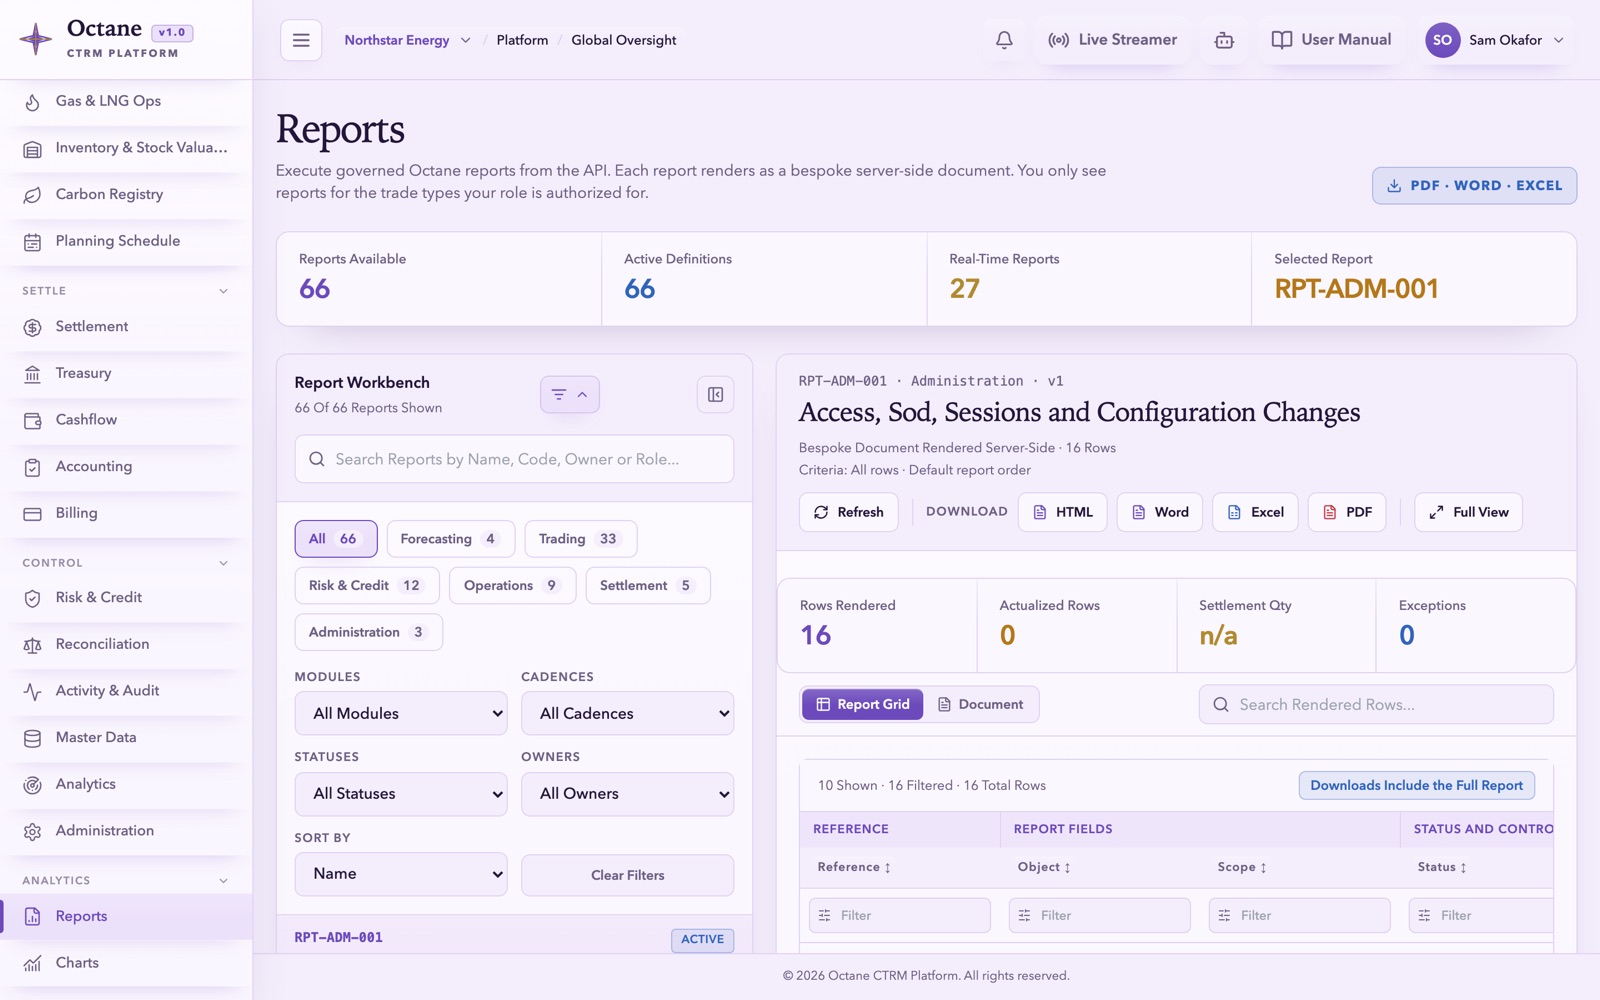Screen dimensions: 1600x1000
Task: Download the report as Excel
Action: (1255, 512)
